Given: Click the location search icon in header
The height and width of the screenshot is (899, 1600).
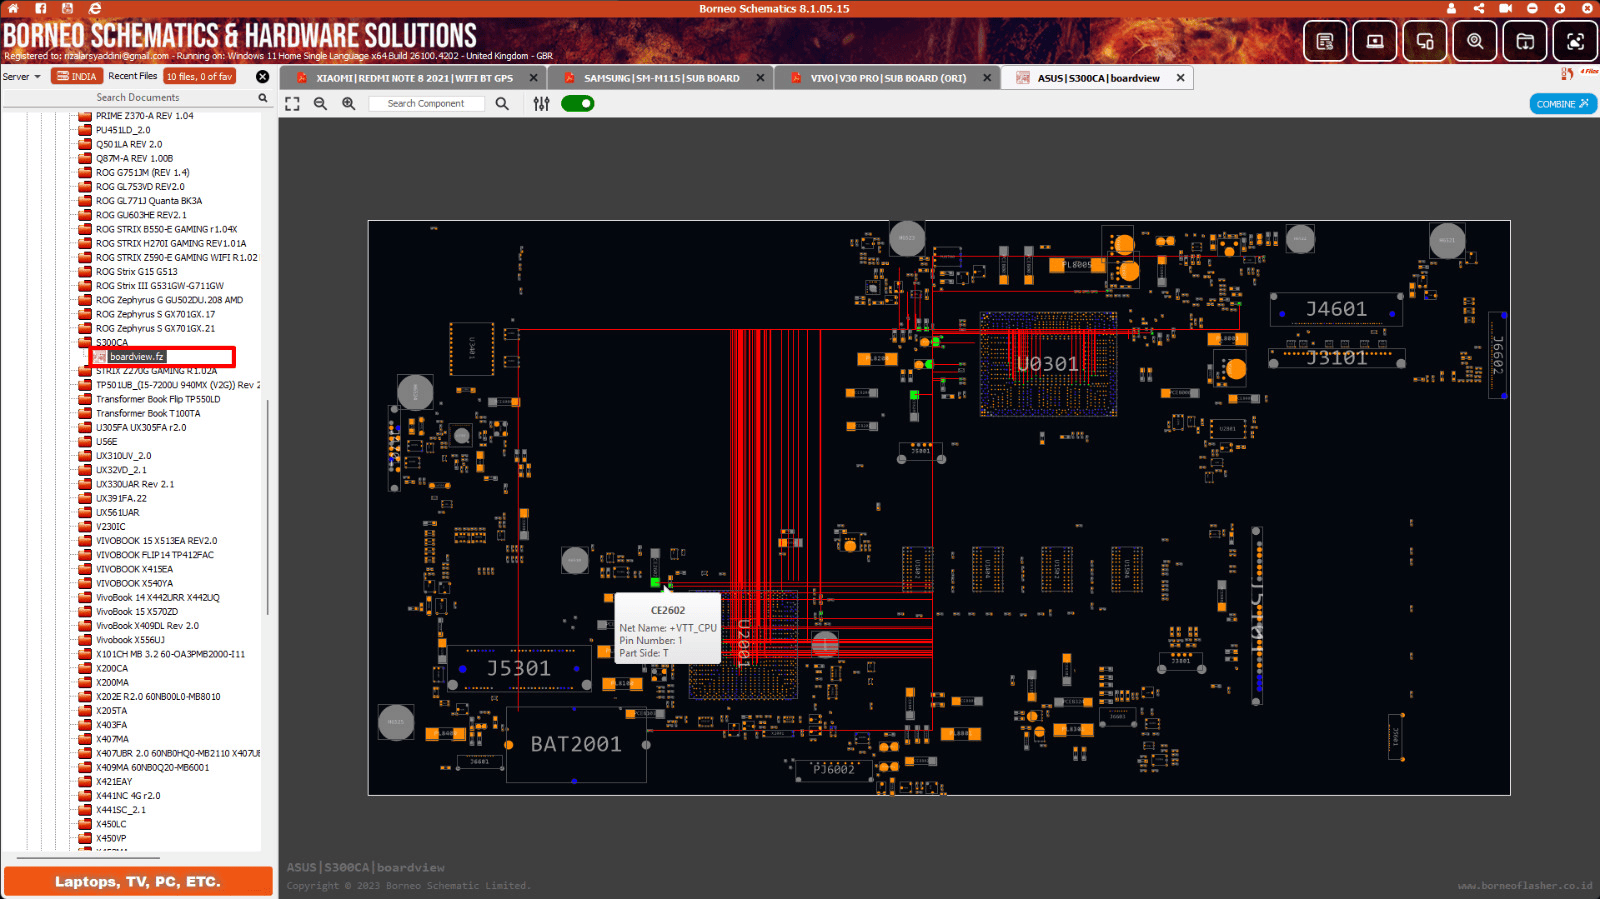Looking at the screenshot, I should (1475, 42).
